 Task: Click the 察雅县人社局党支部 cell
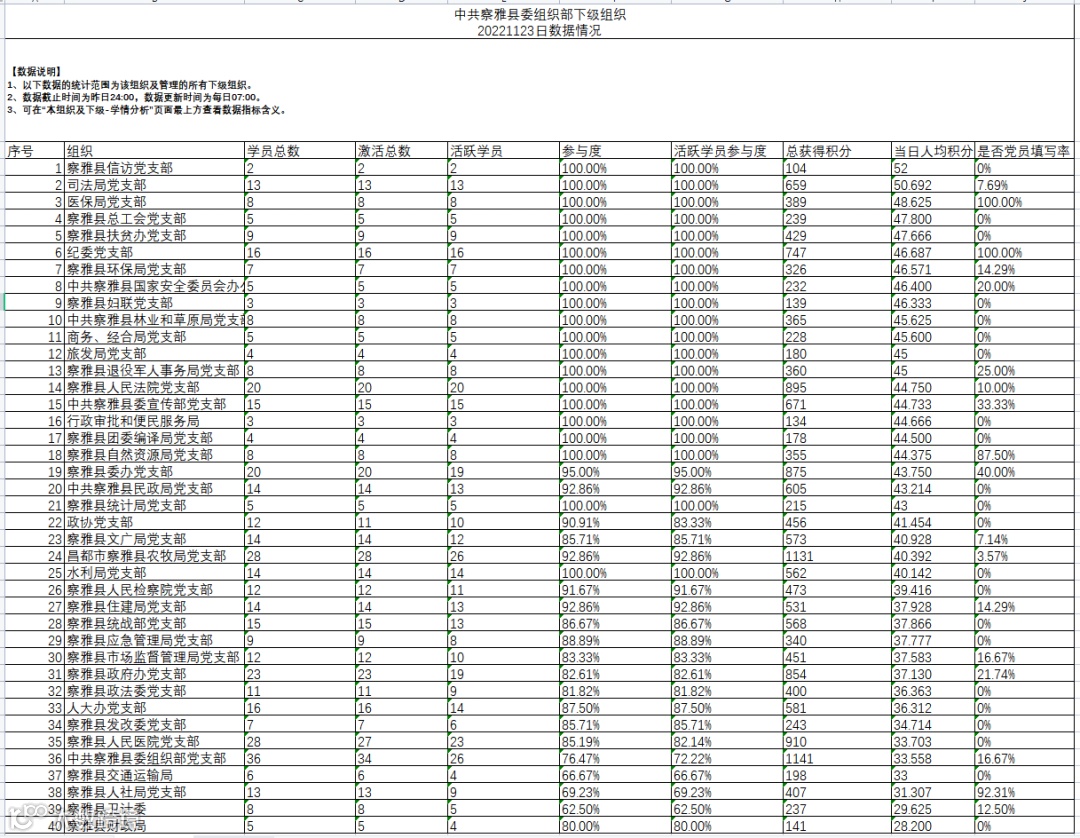[x=155, y=793]
